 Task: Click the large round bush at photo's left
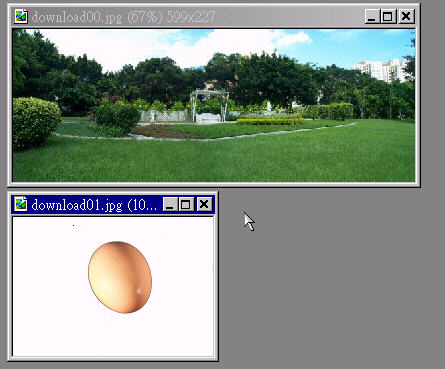[36, 121]
